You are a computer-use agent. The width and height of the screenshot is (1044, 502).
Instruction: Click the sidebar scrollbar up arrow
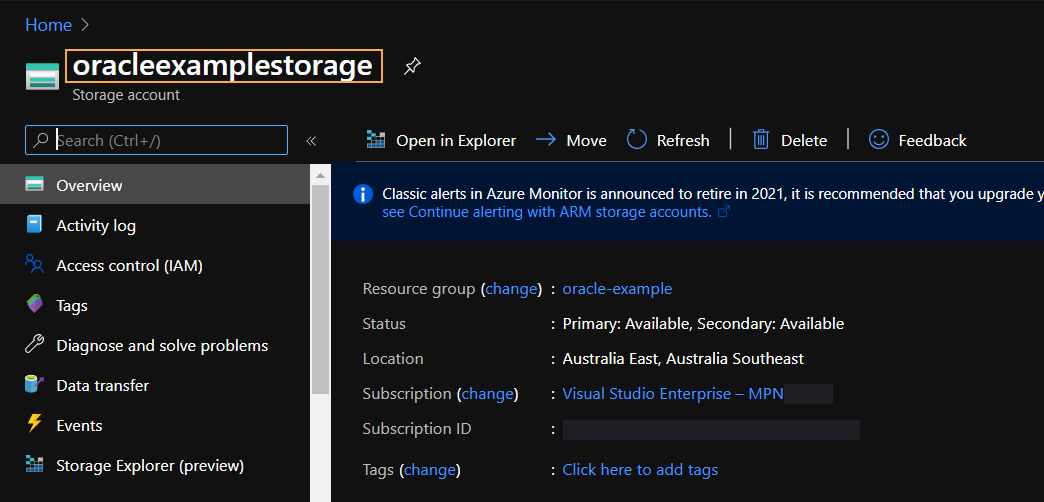tap(320, 176)
